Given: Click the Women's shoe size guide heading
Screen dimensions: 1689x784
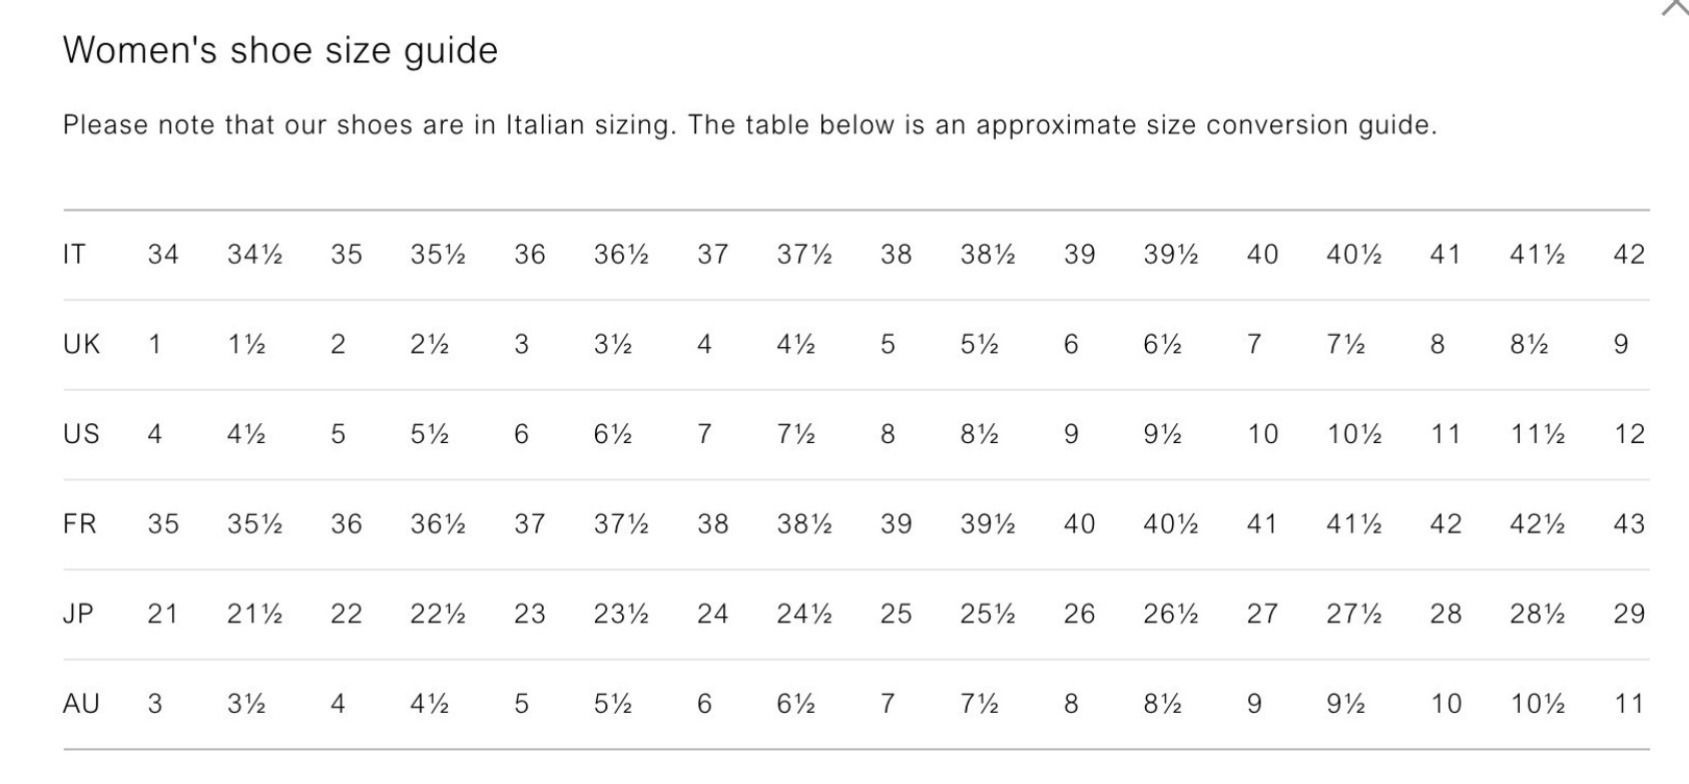Looking at the screenshot, I should 280,50.
